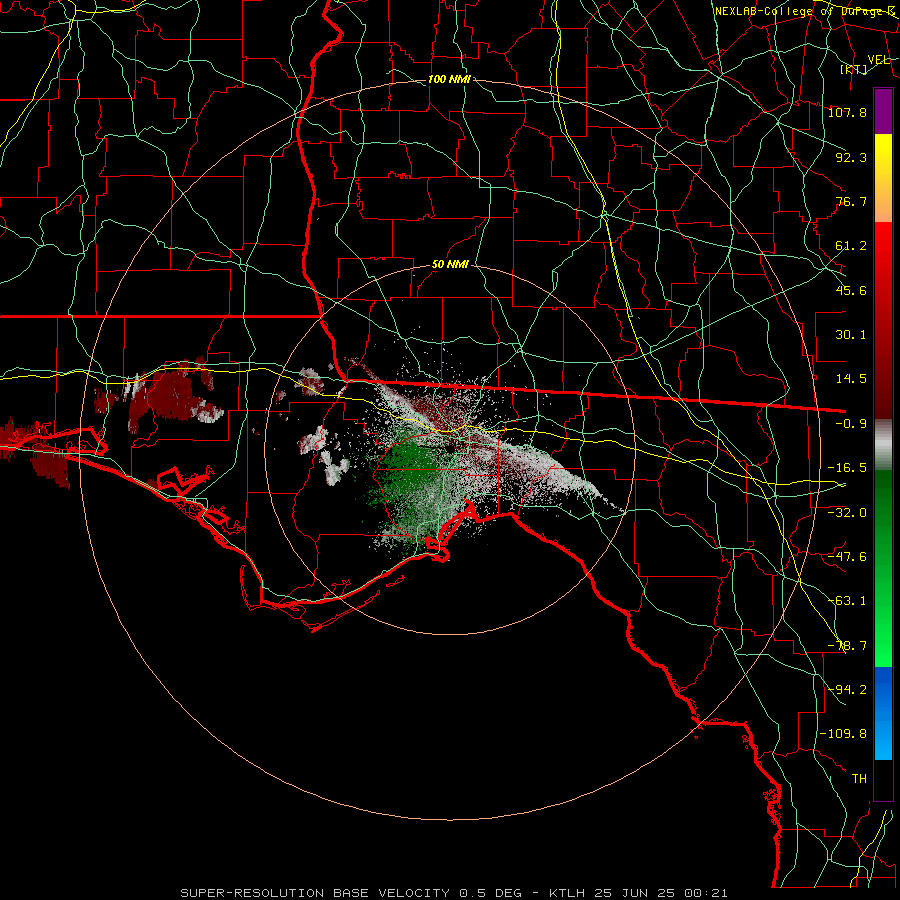The image size is (900, 900).
Task: Select the -0.9 value on velocity scale
Action: coord(851,424)
